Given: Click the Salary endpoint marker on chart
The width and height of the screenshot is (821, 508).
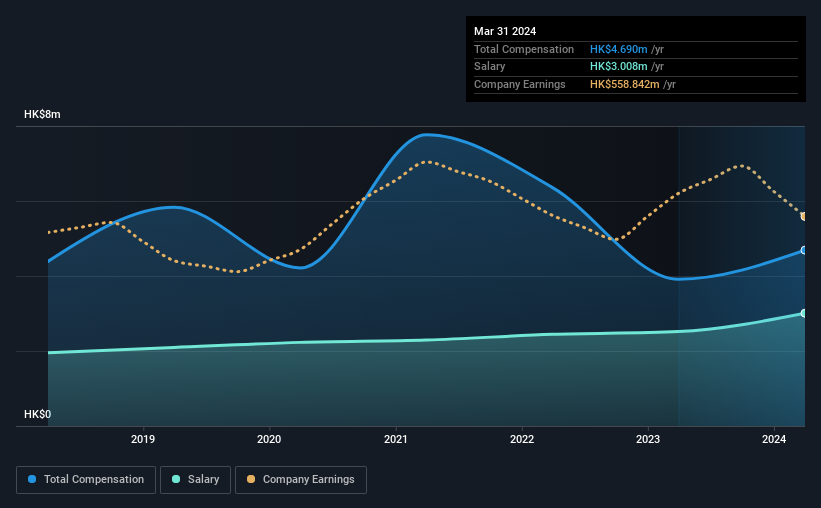Looking at the screenshot, I should (803, 313).
